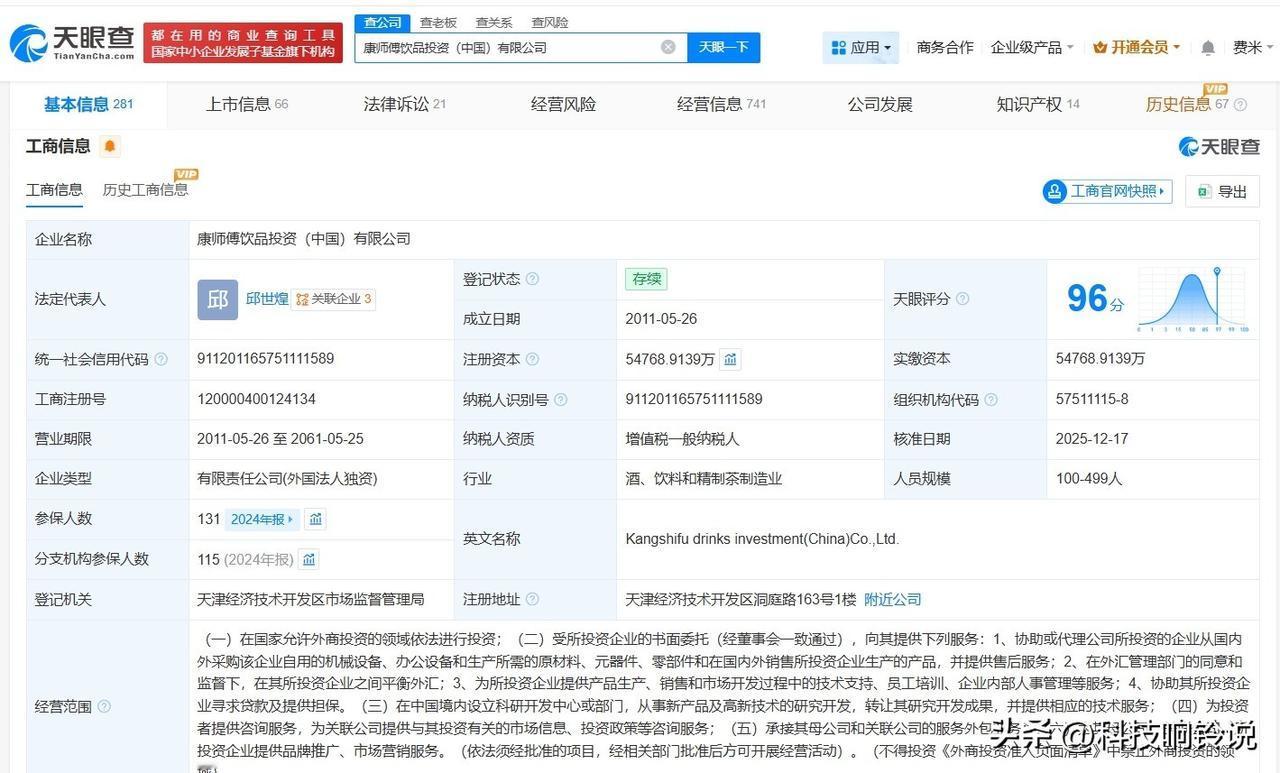Open the VIP 历史信息 tab
This screenshot has height=773, width=1280.
[1187, 104]
